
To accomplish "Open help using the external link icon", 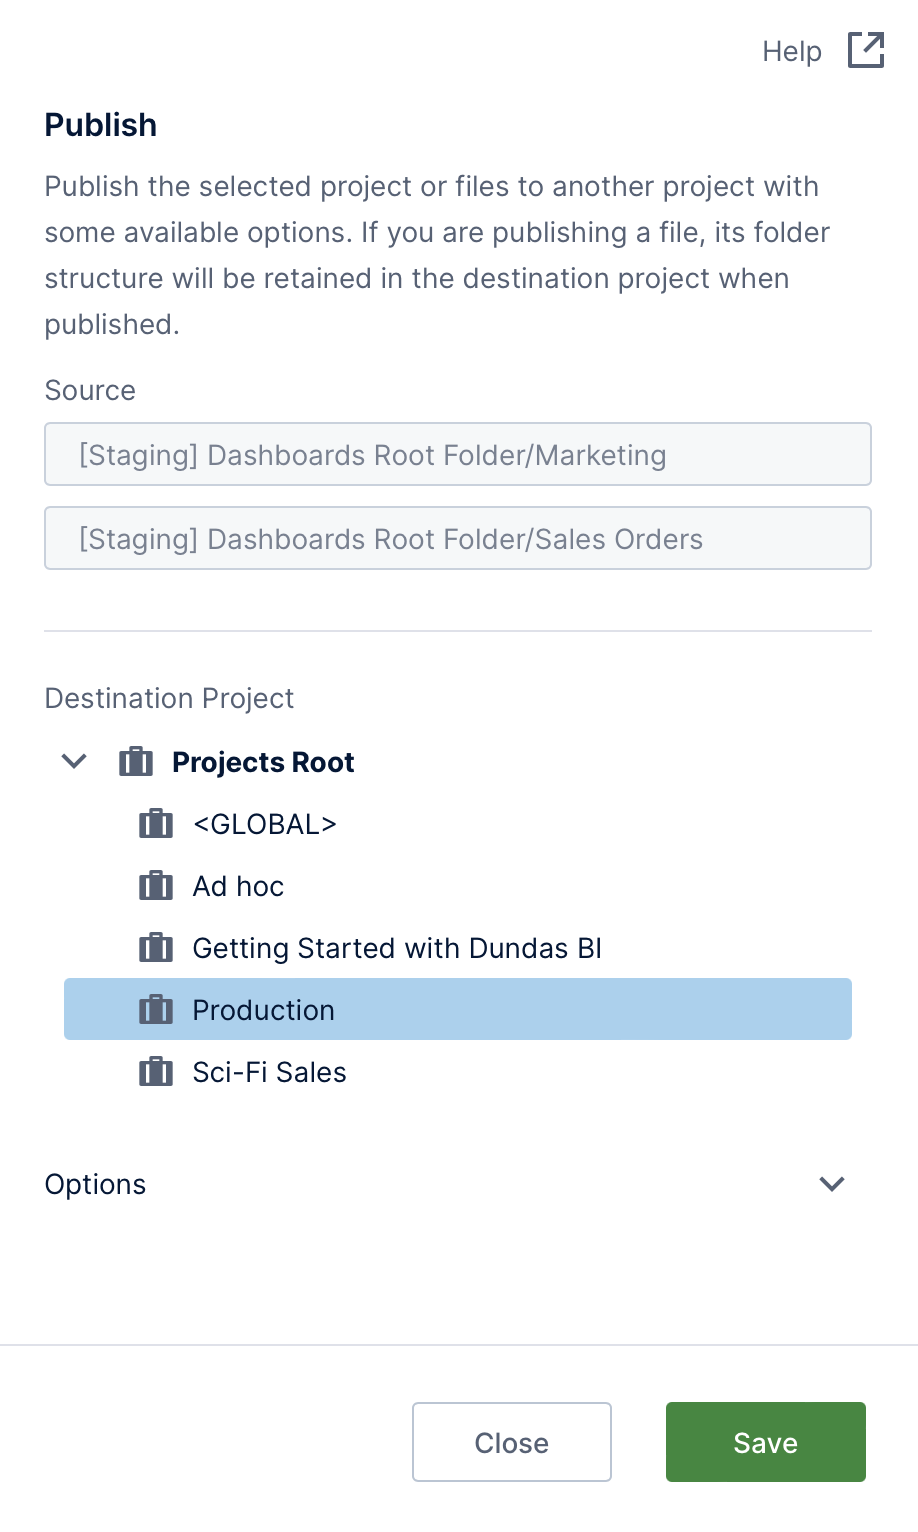I will click(x=864, y=50).
